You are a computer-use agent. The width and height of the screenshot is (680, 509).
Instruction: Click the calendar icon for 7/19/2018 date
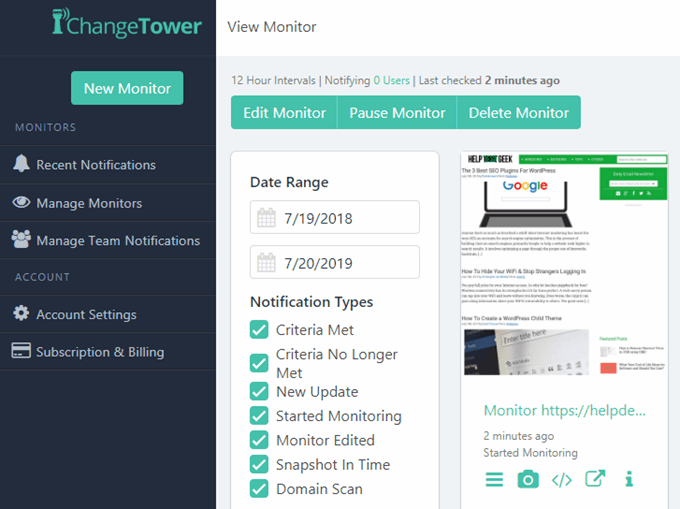pyautogui.click(x=266, y=218)
